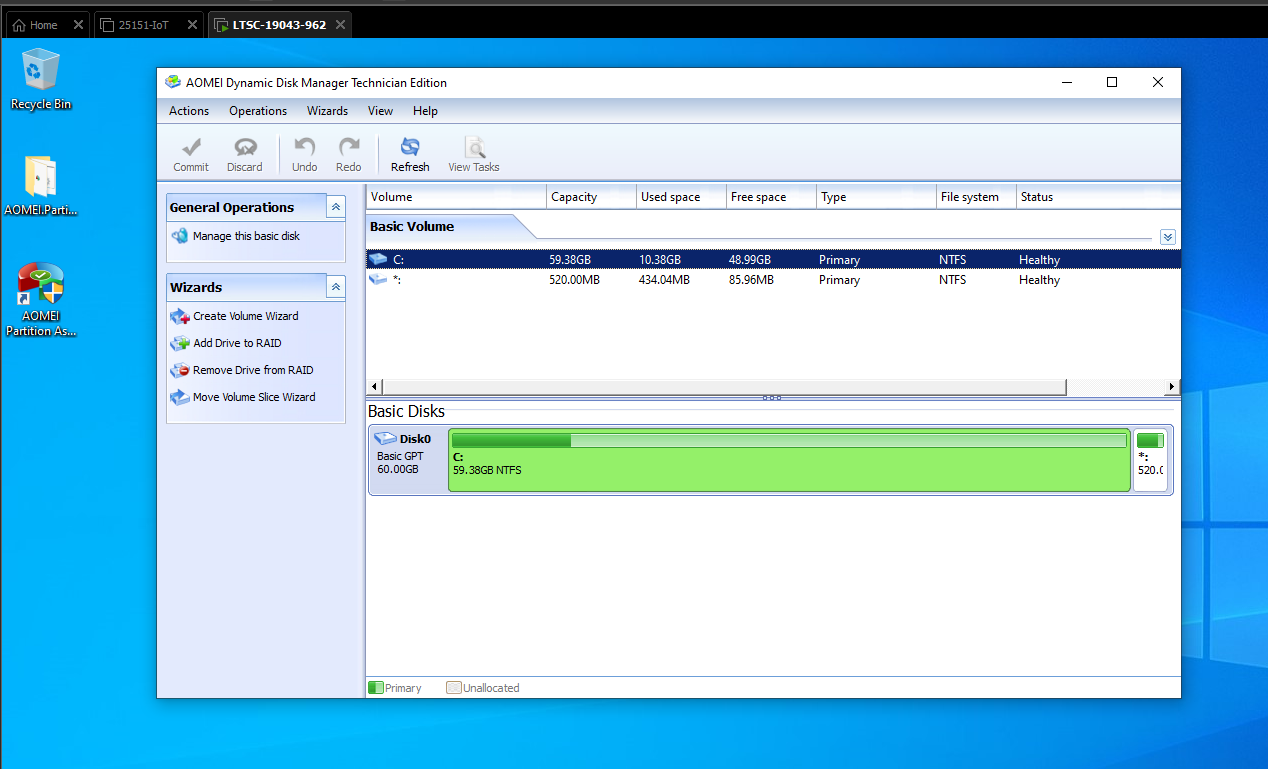Click the volume list horizontal scrollbar thumb
The image size is (1268, 769).
click(725, 387)
